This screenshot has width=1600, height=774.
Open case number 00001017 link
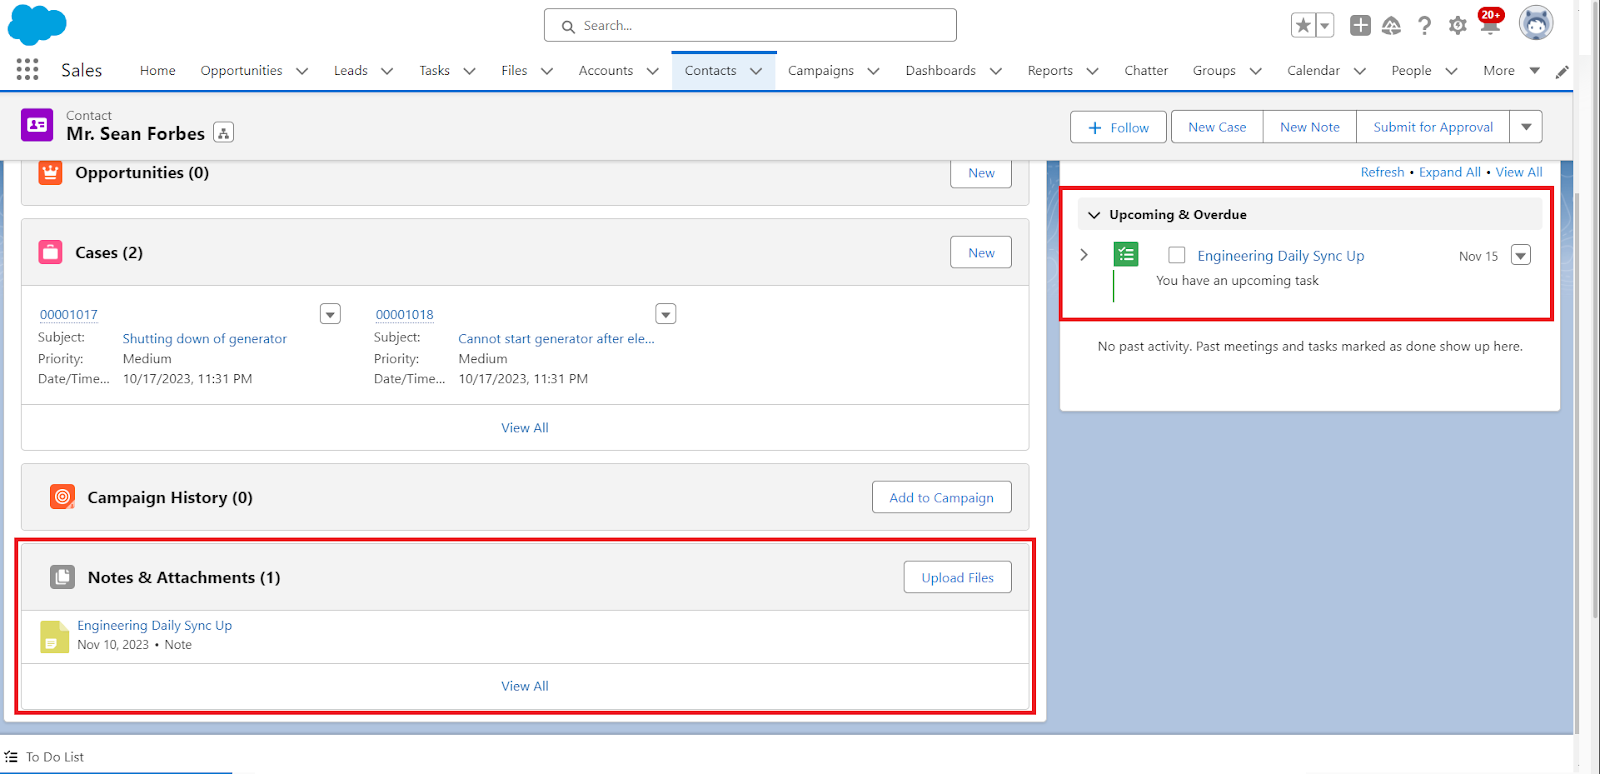pyautogui.click(x=69, y=314)
